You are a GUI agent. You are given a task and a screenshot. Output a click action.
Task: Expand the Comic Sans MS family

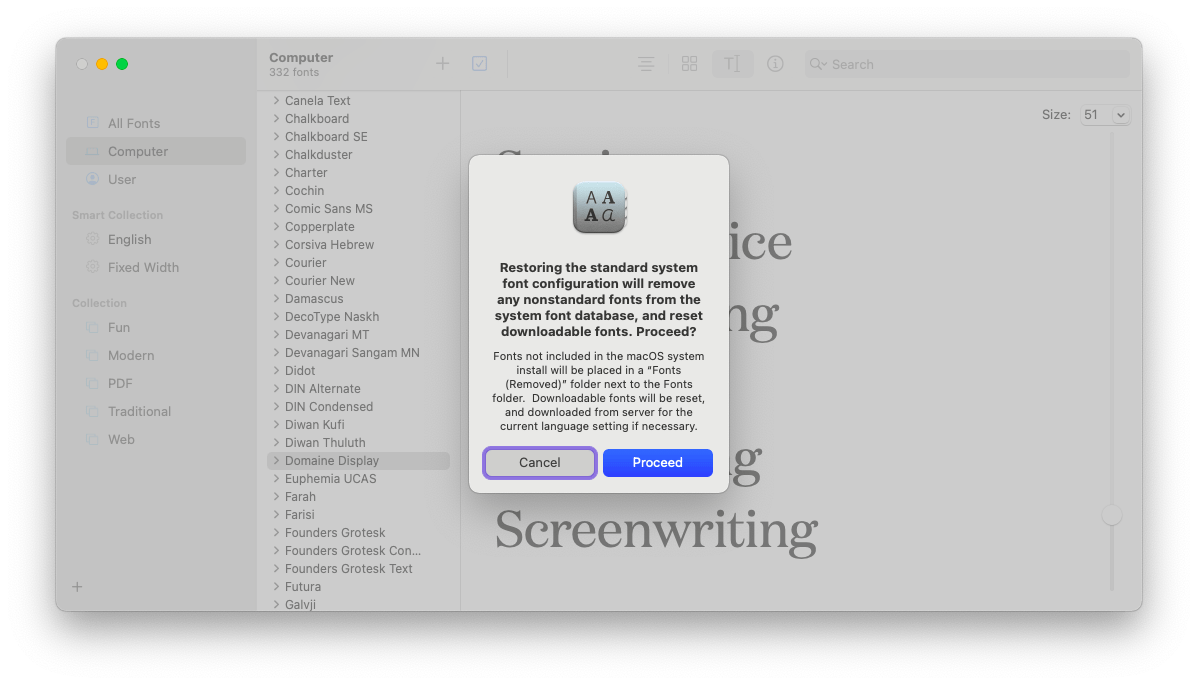coord(277,208)
